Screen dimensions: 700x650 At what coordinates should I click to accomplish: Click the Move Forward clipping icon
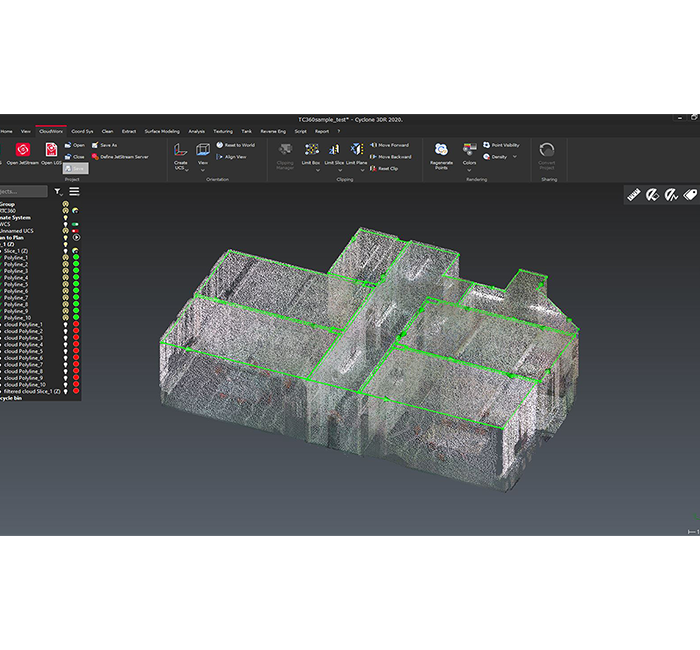373,145
